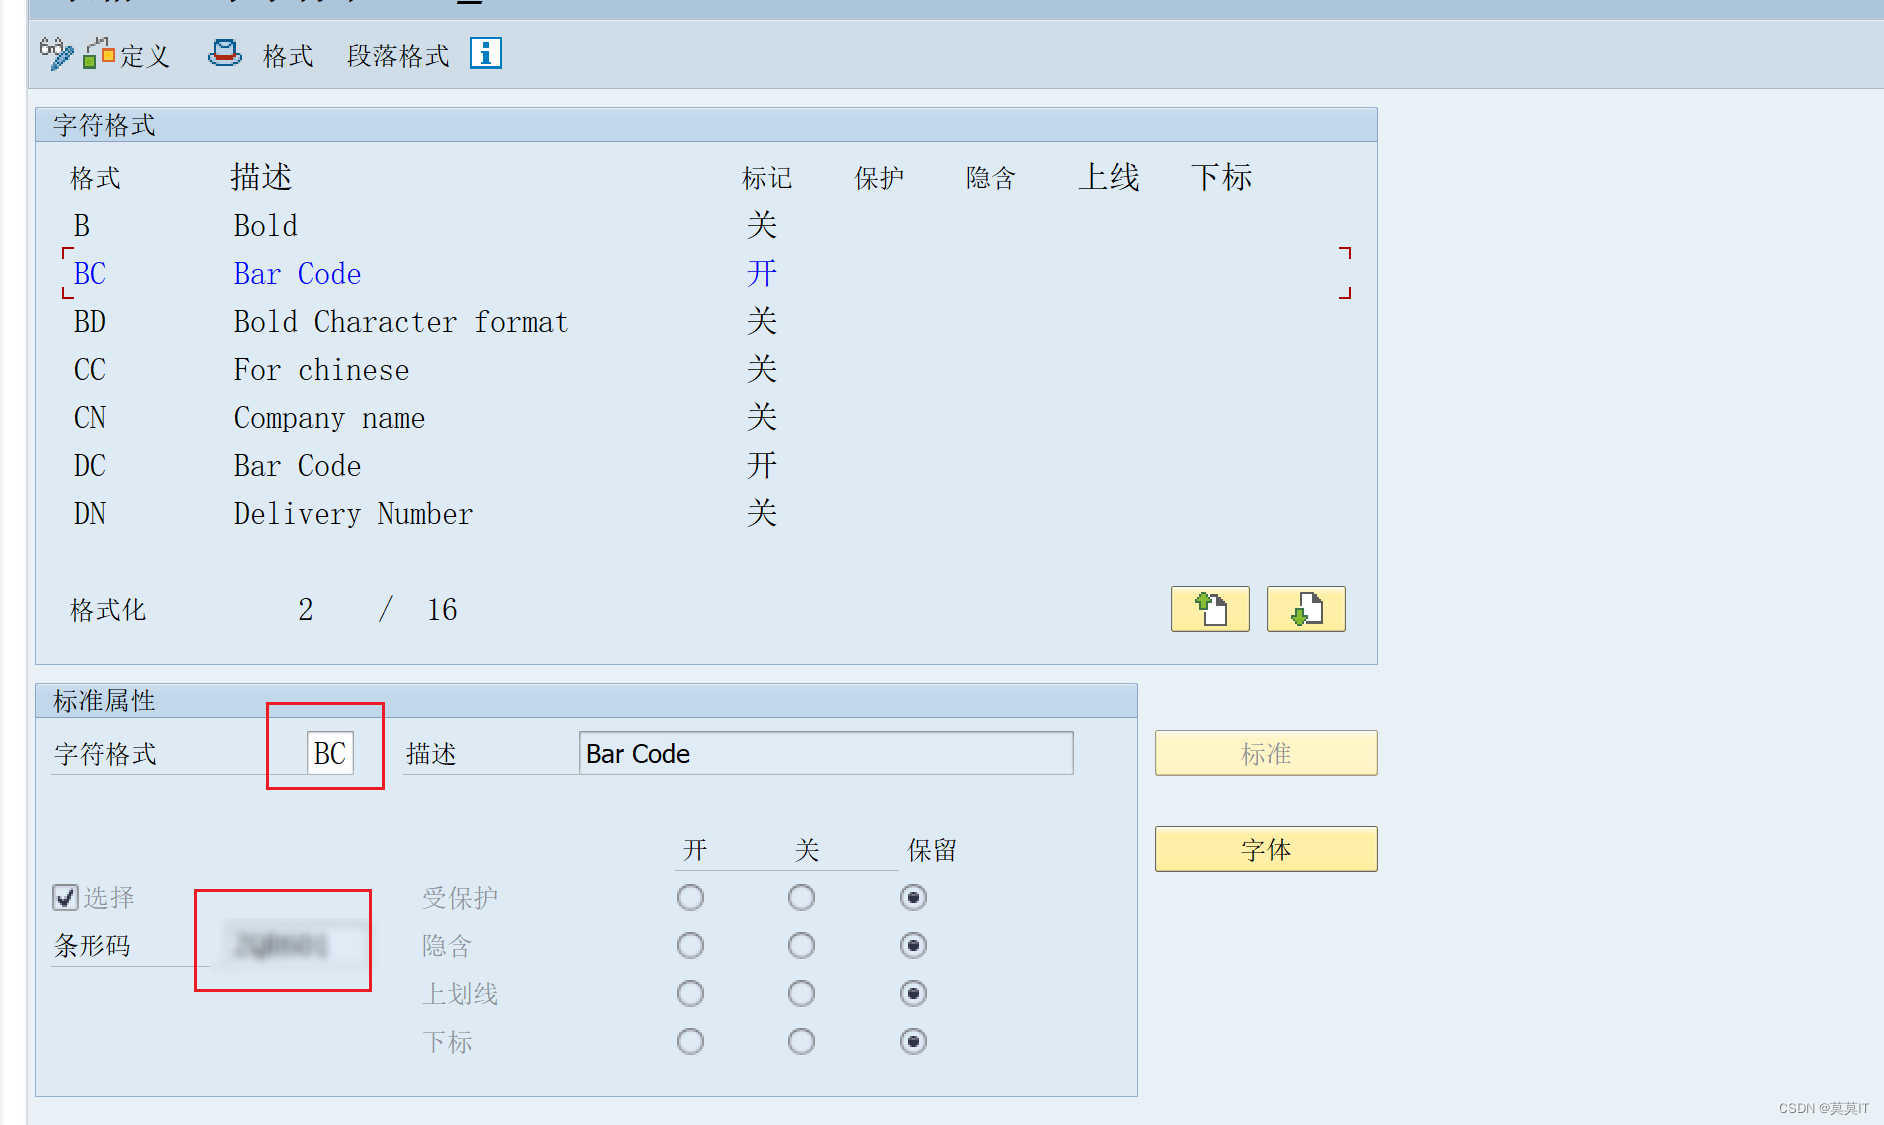The width and height of the screenshot is (1884, 1125).
Task: Click 'For chinese' description
Action: (x=321, y=370)
